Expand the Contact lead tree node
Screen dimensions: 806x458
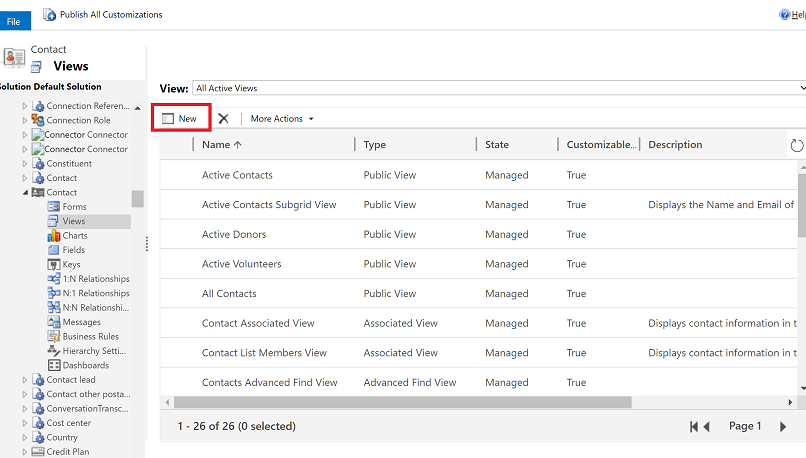point(24,380)
